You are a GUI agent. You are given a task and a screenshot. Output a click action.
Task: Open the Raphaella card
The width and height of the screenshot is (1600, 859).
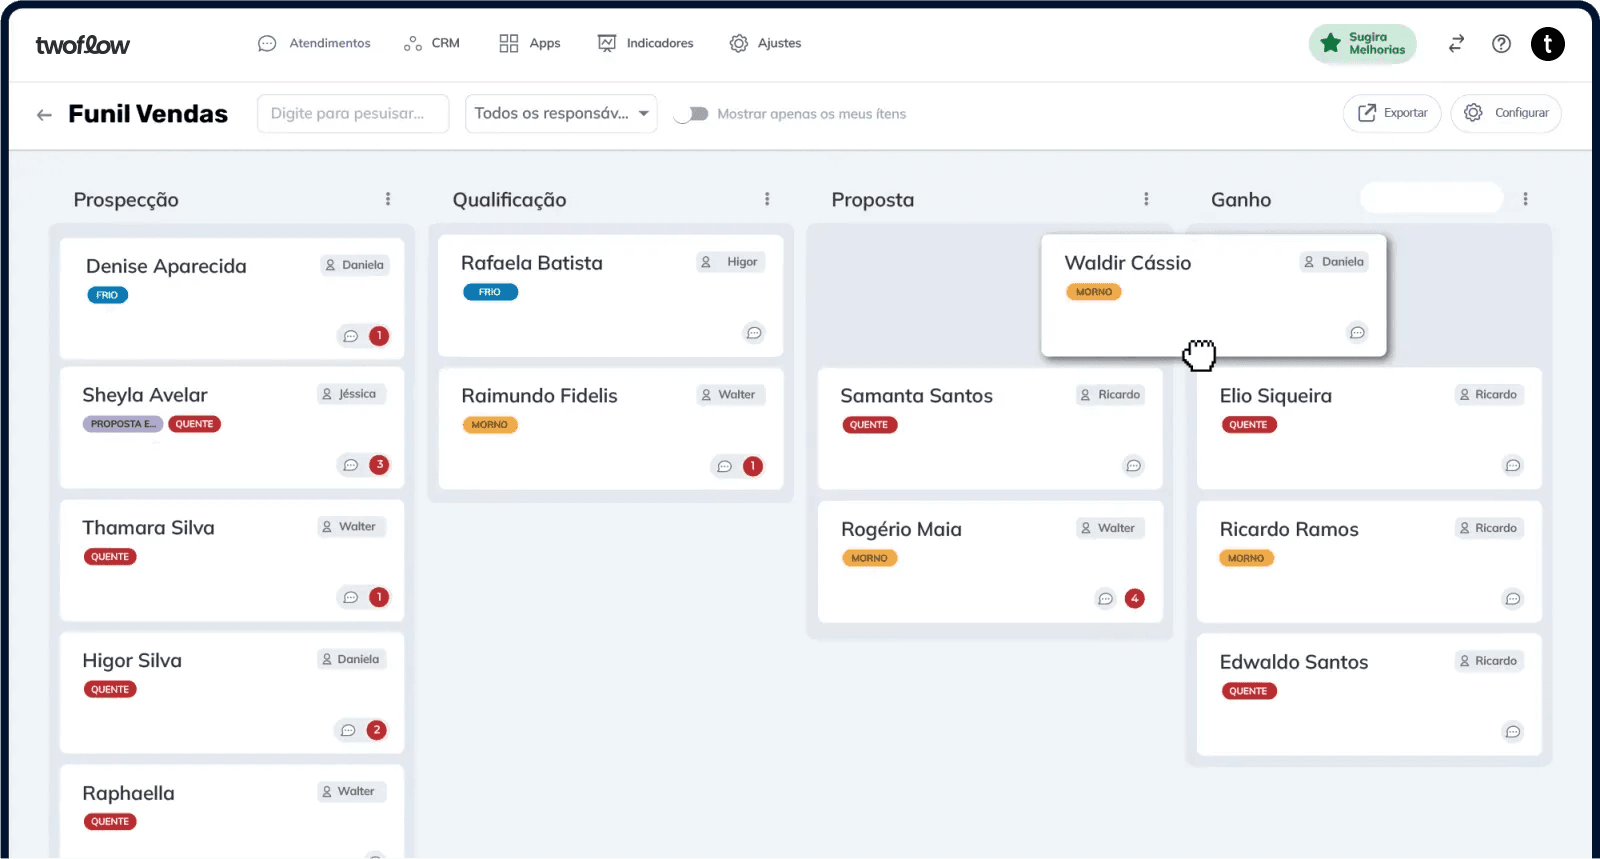pos(232,811)
